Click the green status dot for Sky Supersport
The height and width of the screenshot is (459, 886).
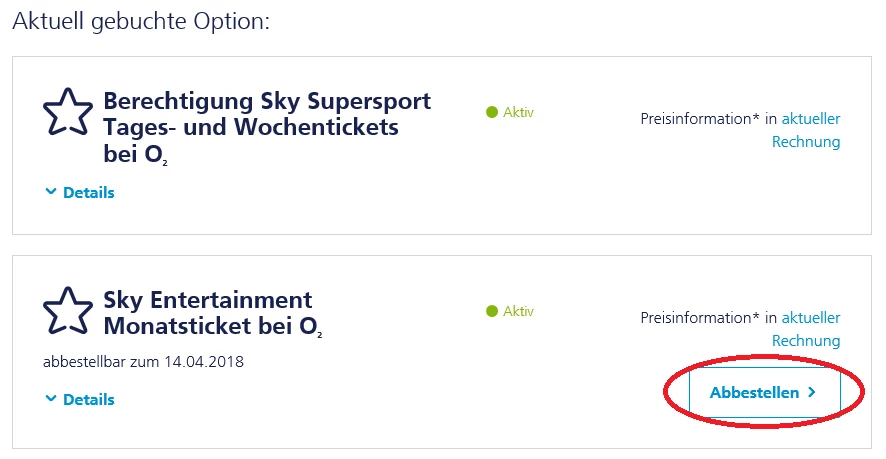pyautogui.click(x=491, y=113)
